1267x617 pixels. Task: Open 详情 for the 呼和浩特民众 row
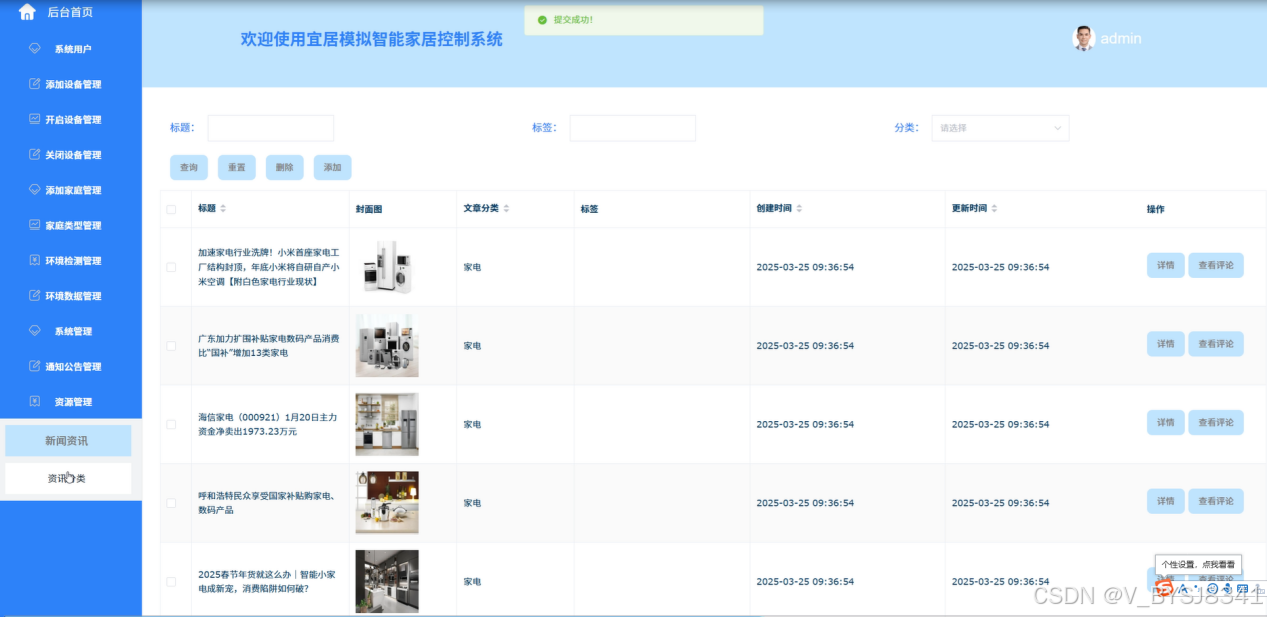click(1166, 501)
